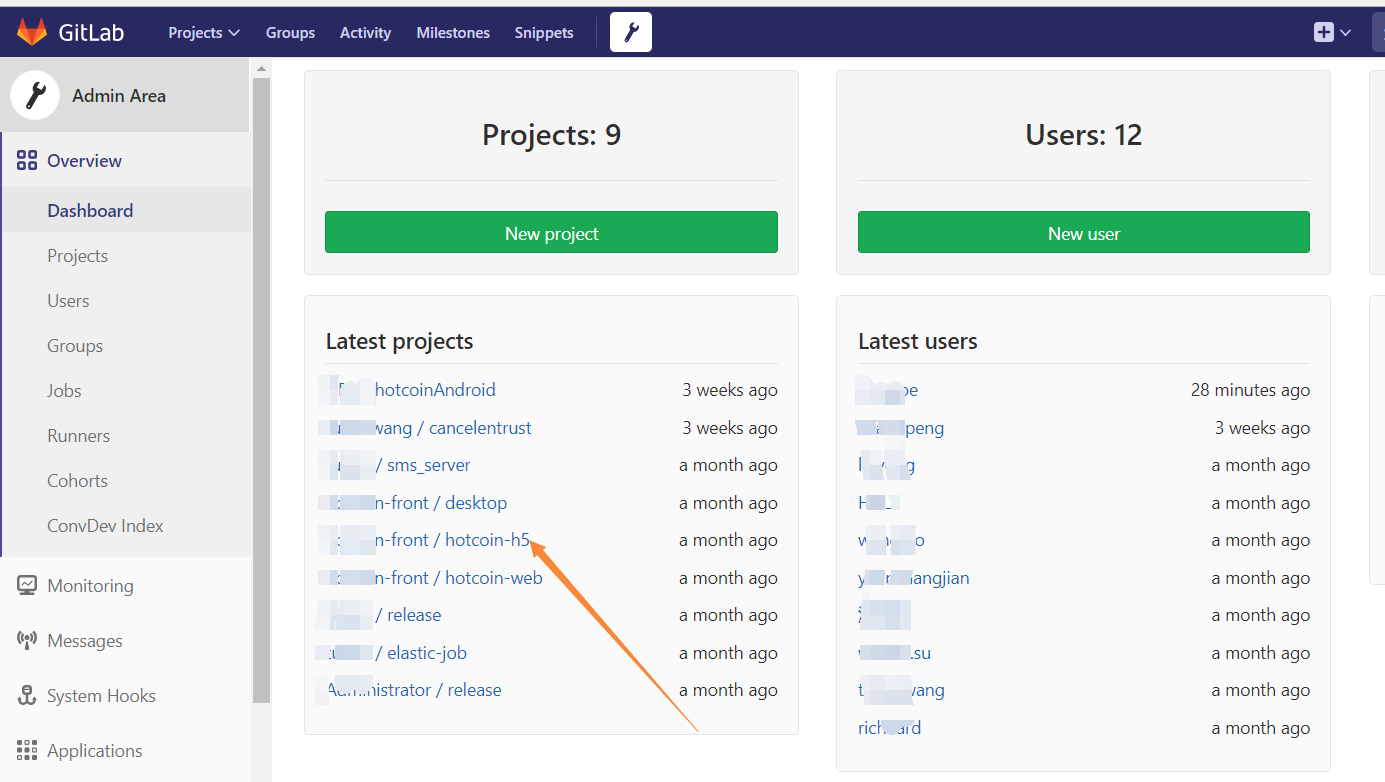Screen dimensions: 1385x782
Task: Click hotcoinAndroid's '3 weeks ago' timestamp
Action: (x=730, y=390)
